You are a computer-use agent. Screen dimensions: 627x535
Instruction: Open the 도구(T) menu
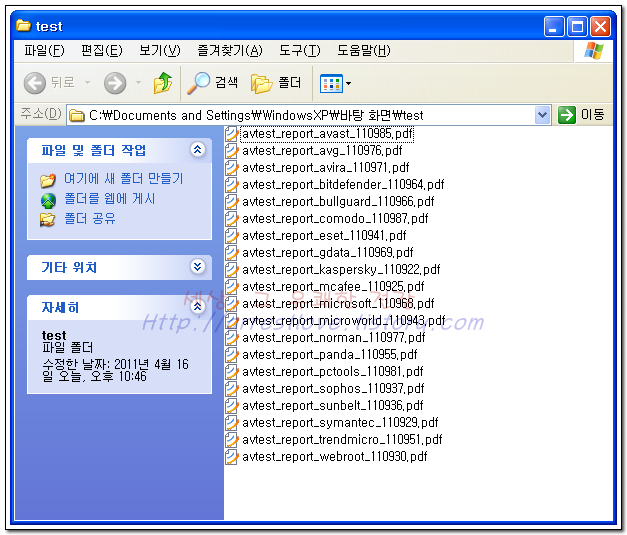300,51
